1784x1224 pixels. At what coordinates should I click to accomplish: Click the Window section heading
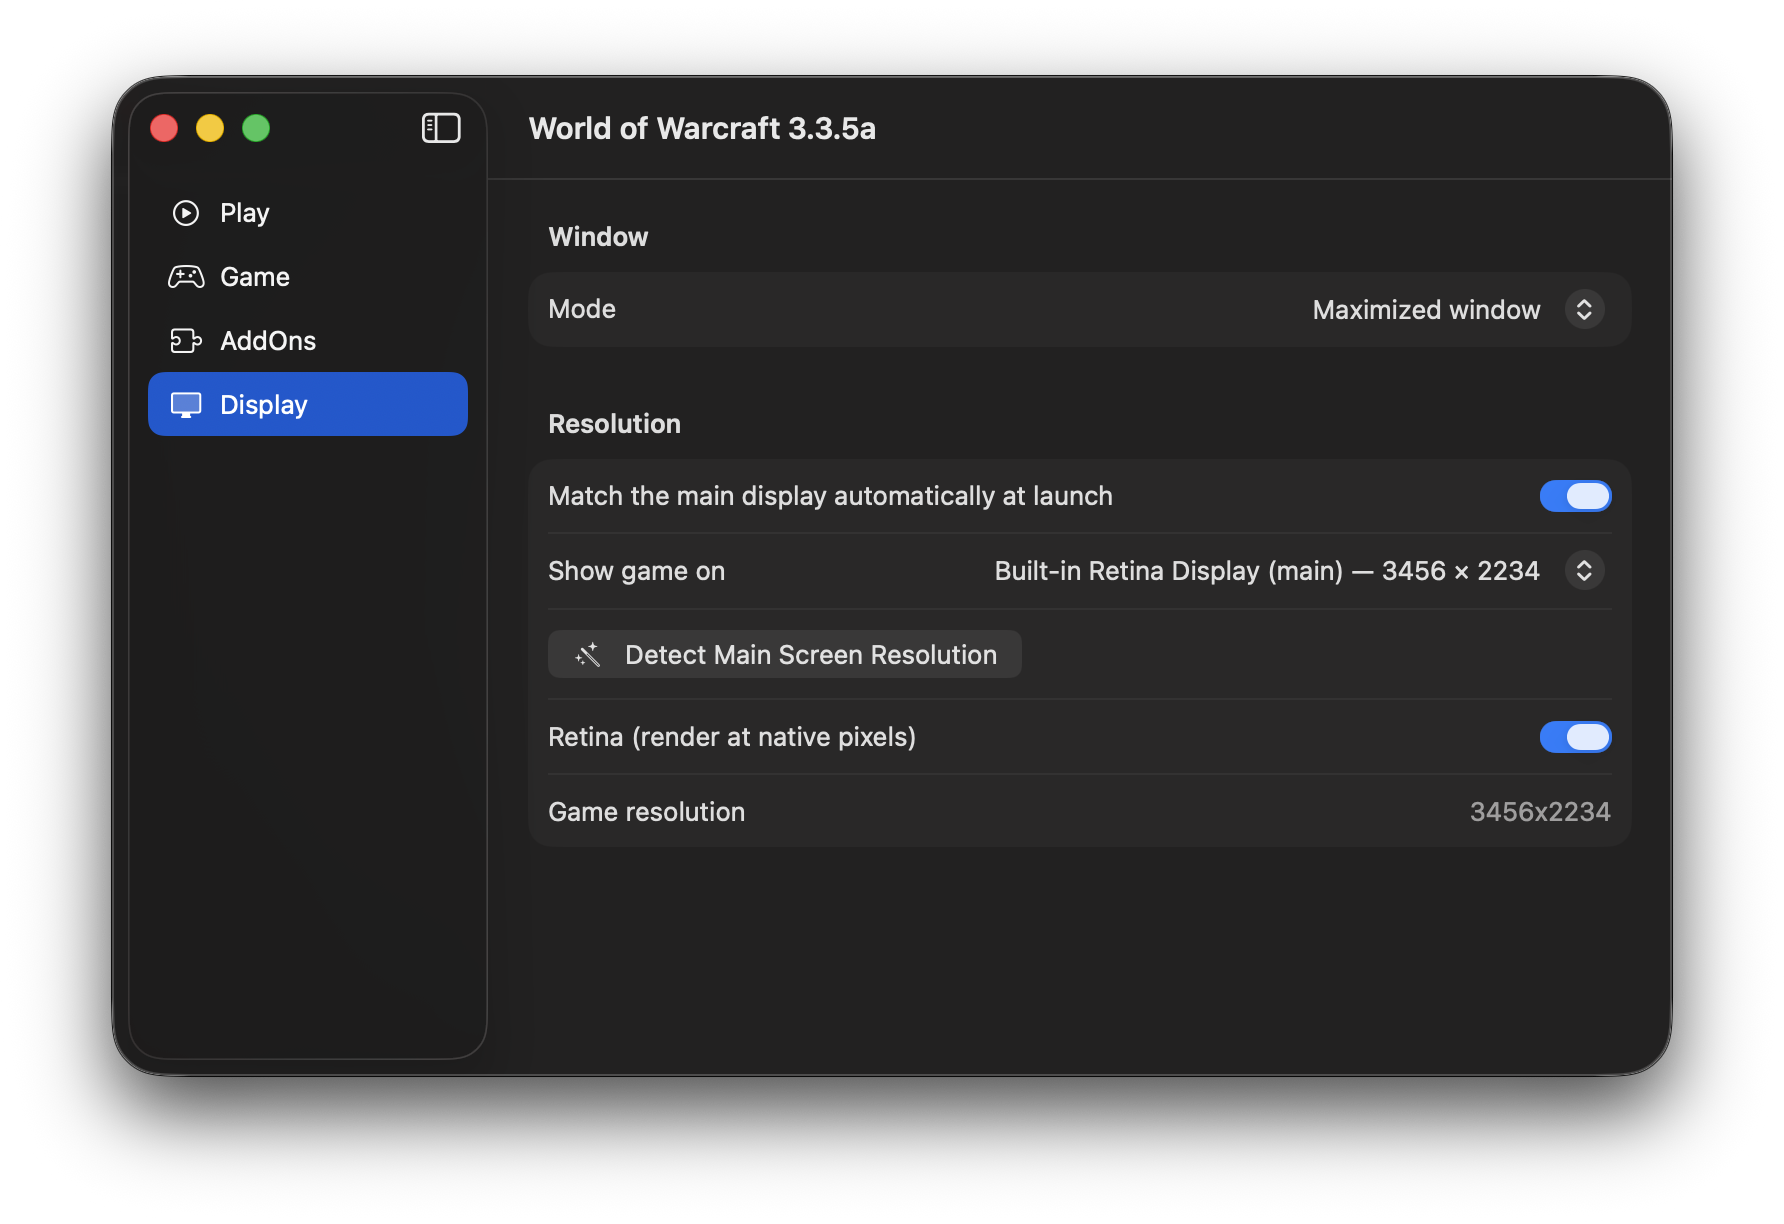pyautogui.click(x=598, y=237)
